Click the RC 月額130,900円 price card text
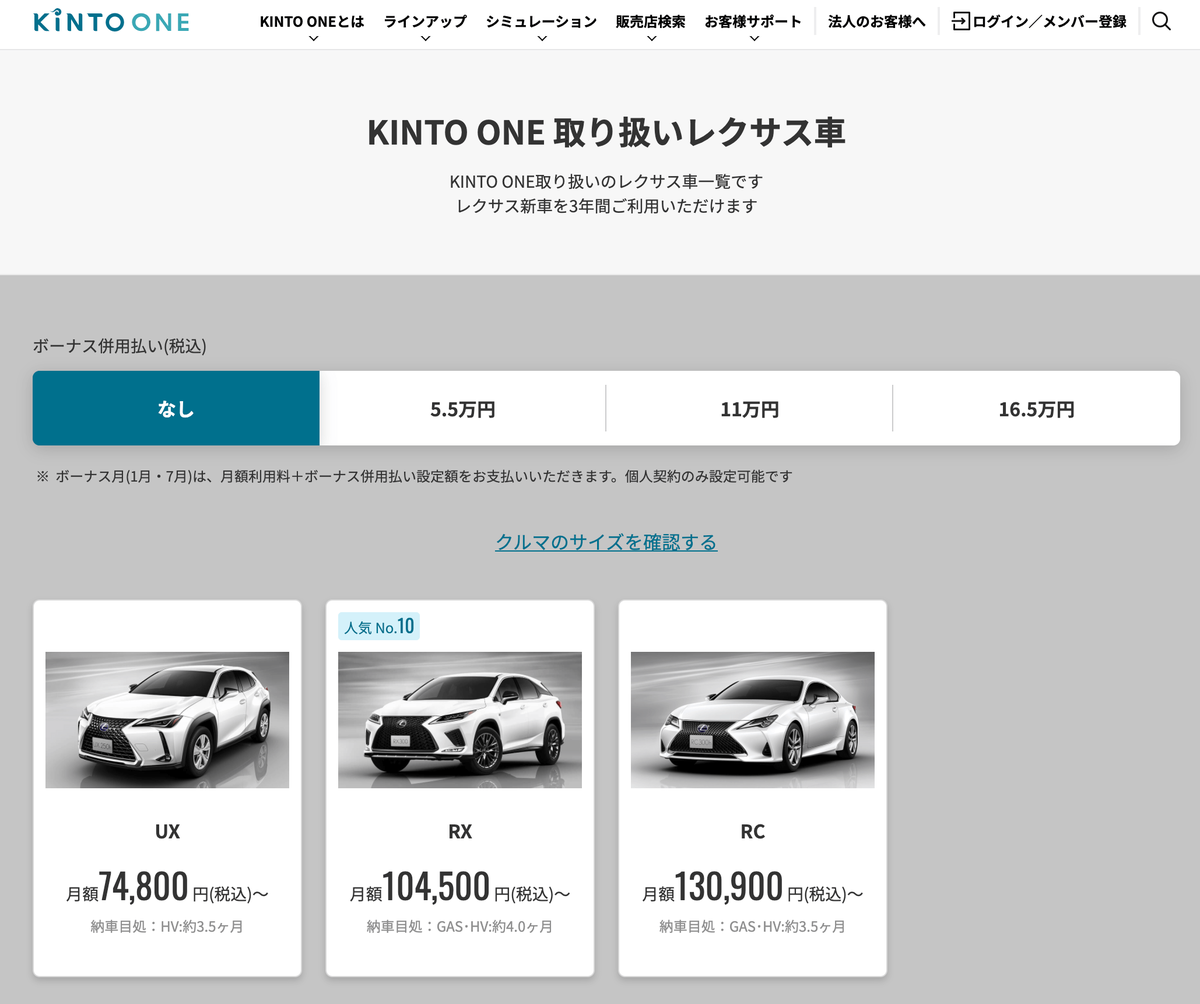1200x1004 pixels. click(753, 887)
